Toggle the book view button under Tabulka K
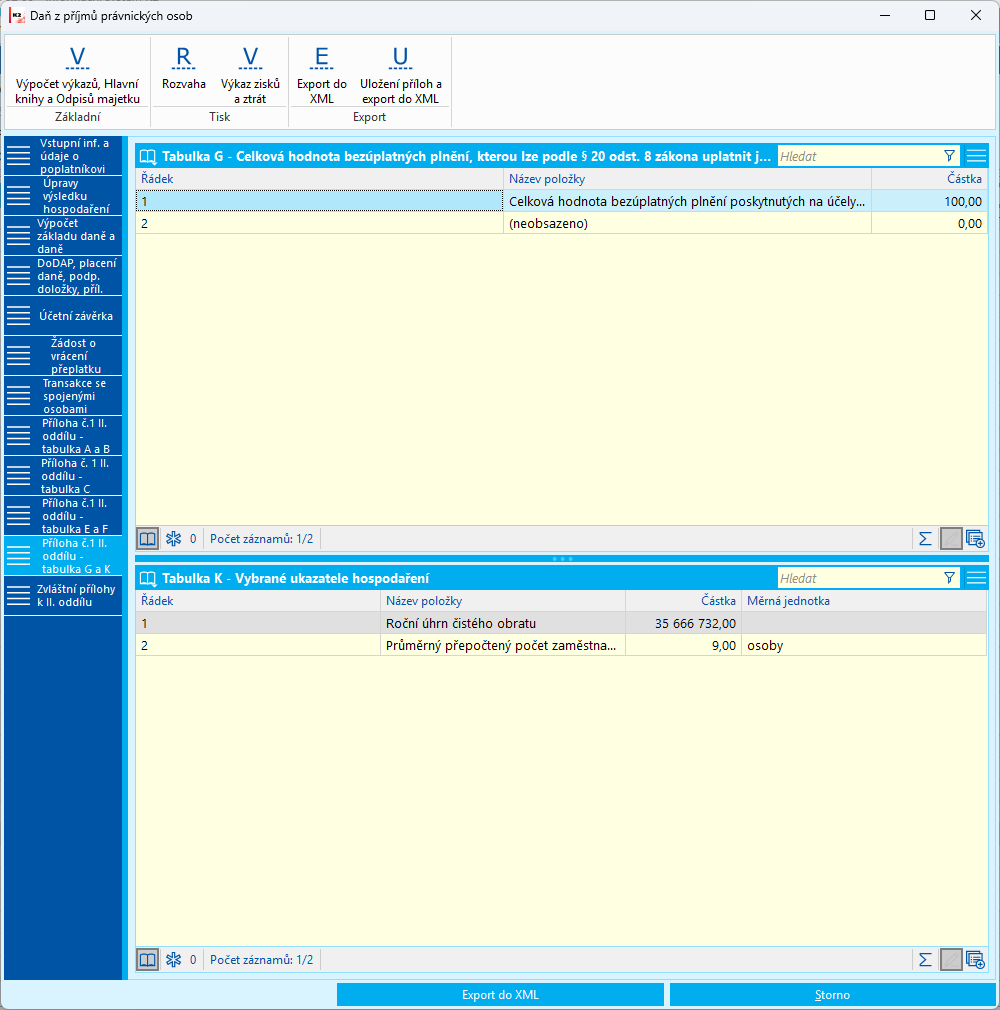 148,960
